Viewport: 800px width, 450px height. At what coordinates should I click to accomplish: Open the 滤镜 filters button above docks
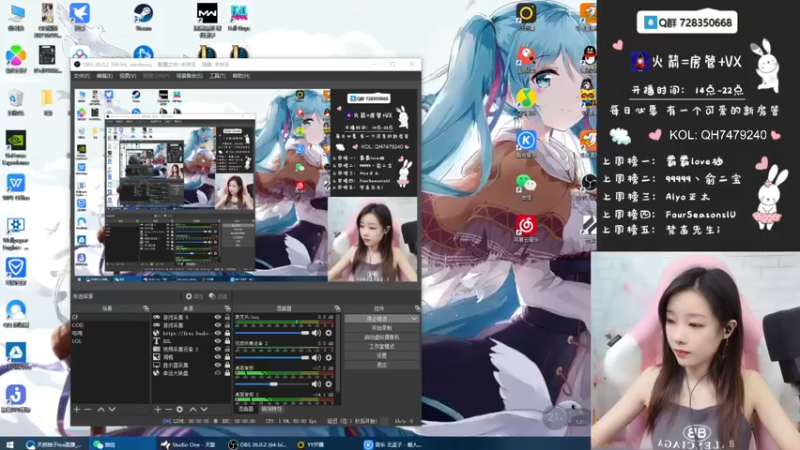(x=218, y=296)
